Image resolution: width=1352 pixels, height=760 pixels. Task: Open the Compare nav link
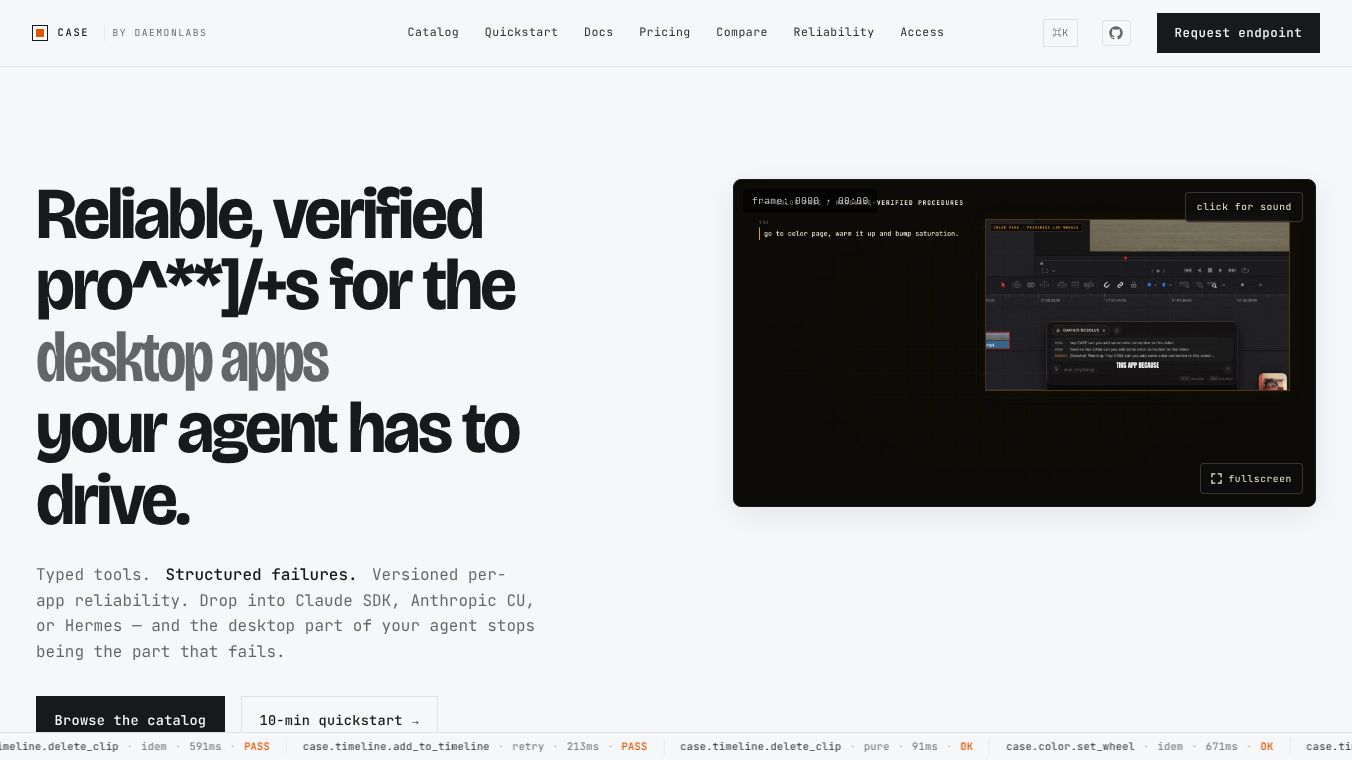pos(741,32)
